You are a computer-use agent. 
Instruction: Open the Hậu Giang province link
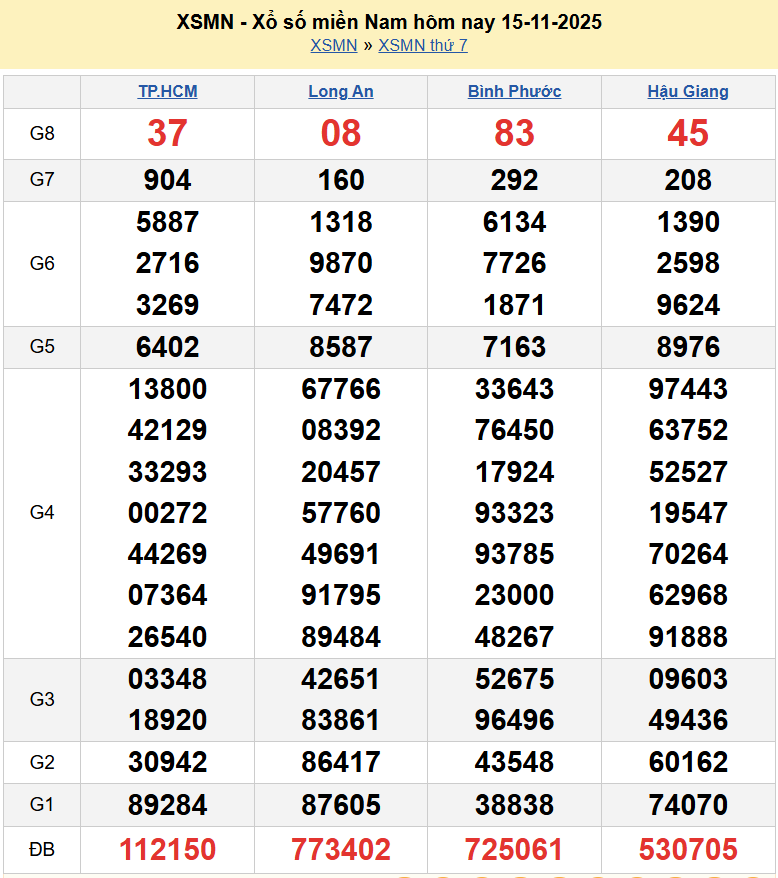(x=688, y=91)
